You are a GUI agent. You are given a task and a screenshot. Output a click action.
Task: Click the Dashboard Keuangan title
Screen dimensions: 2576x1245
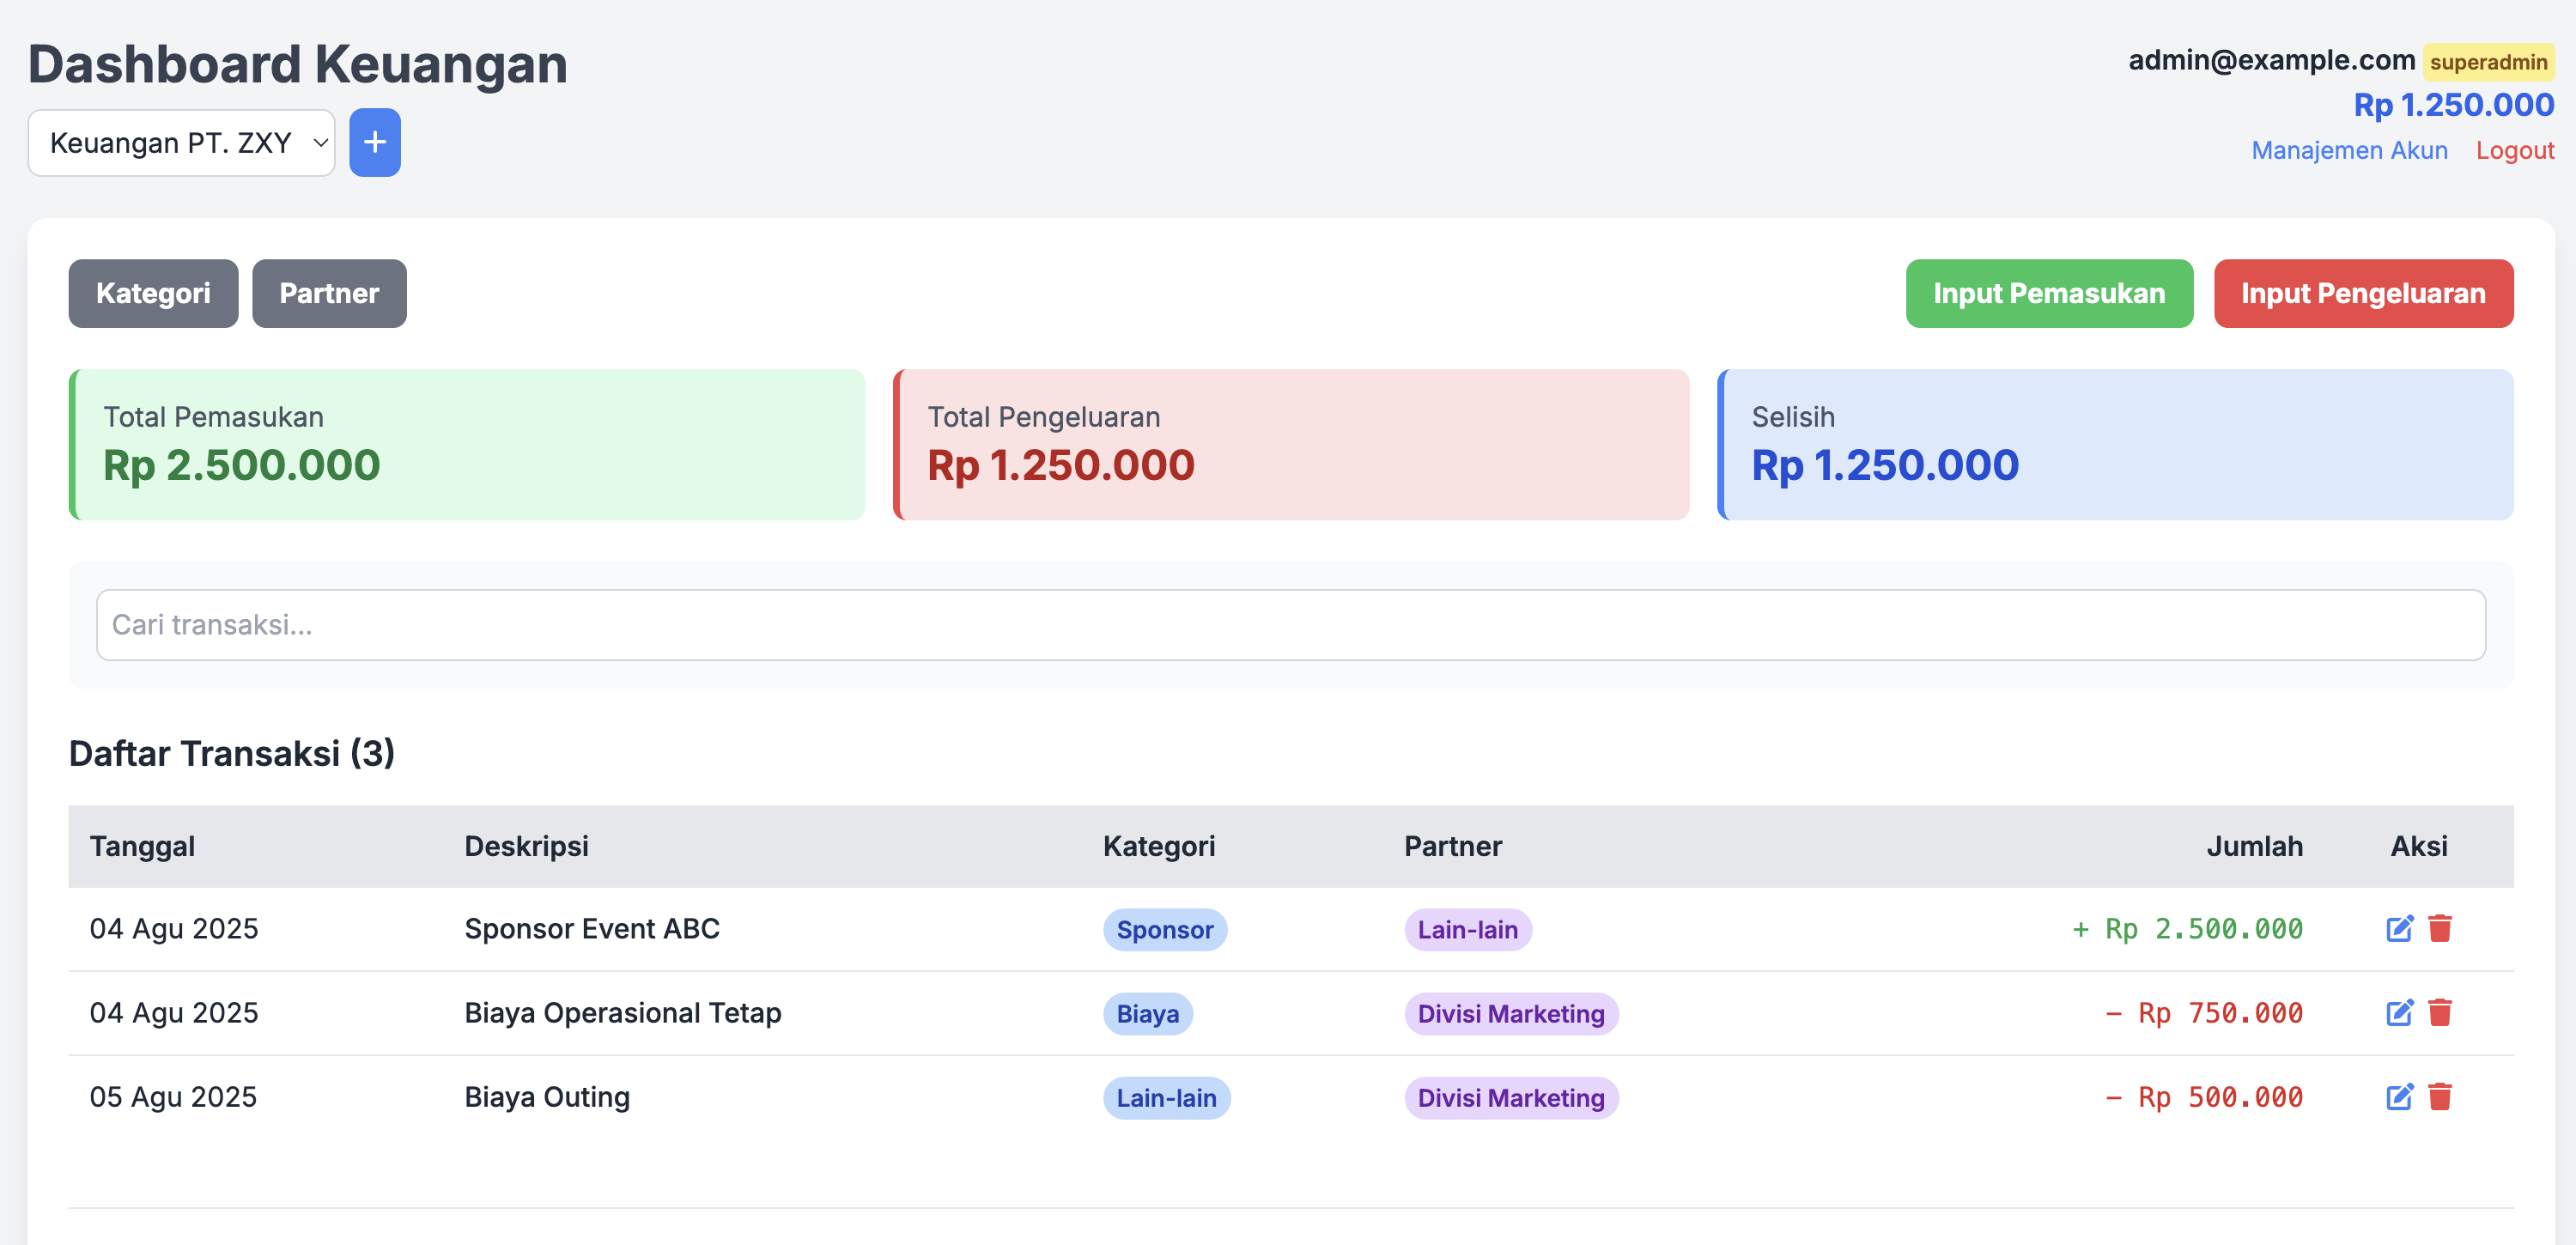click(x=297, y=64)
